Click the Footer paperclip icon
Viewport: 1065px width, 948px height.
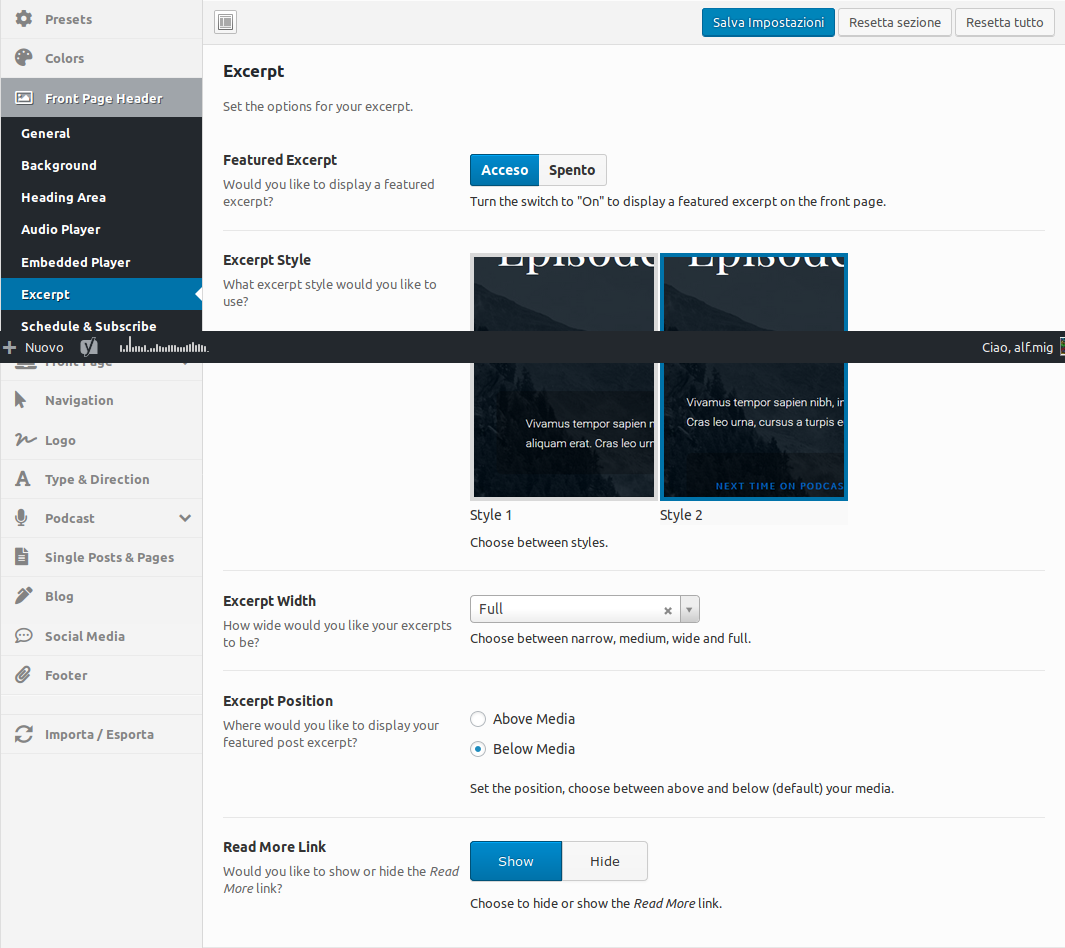point(24,675)
